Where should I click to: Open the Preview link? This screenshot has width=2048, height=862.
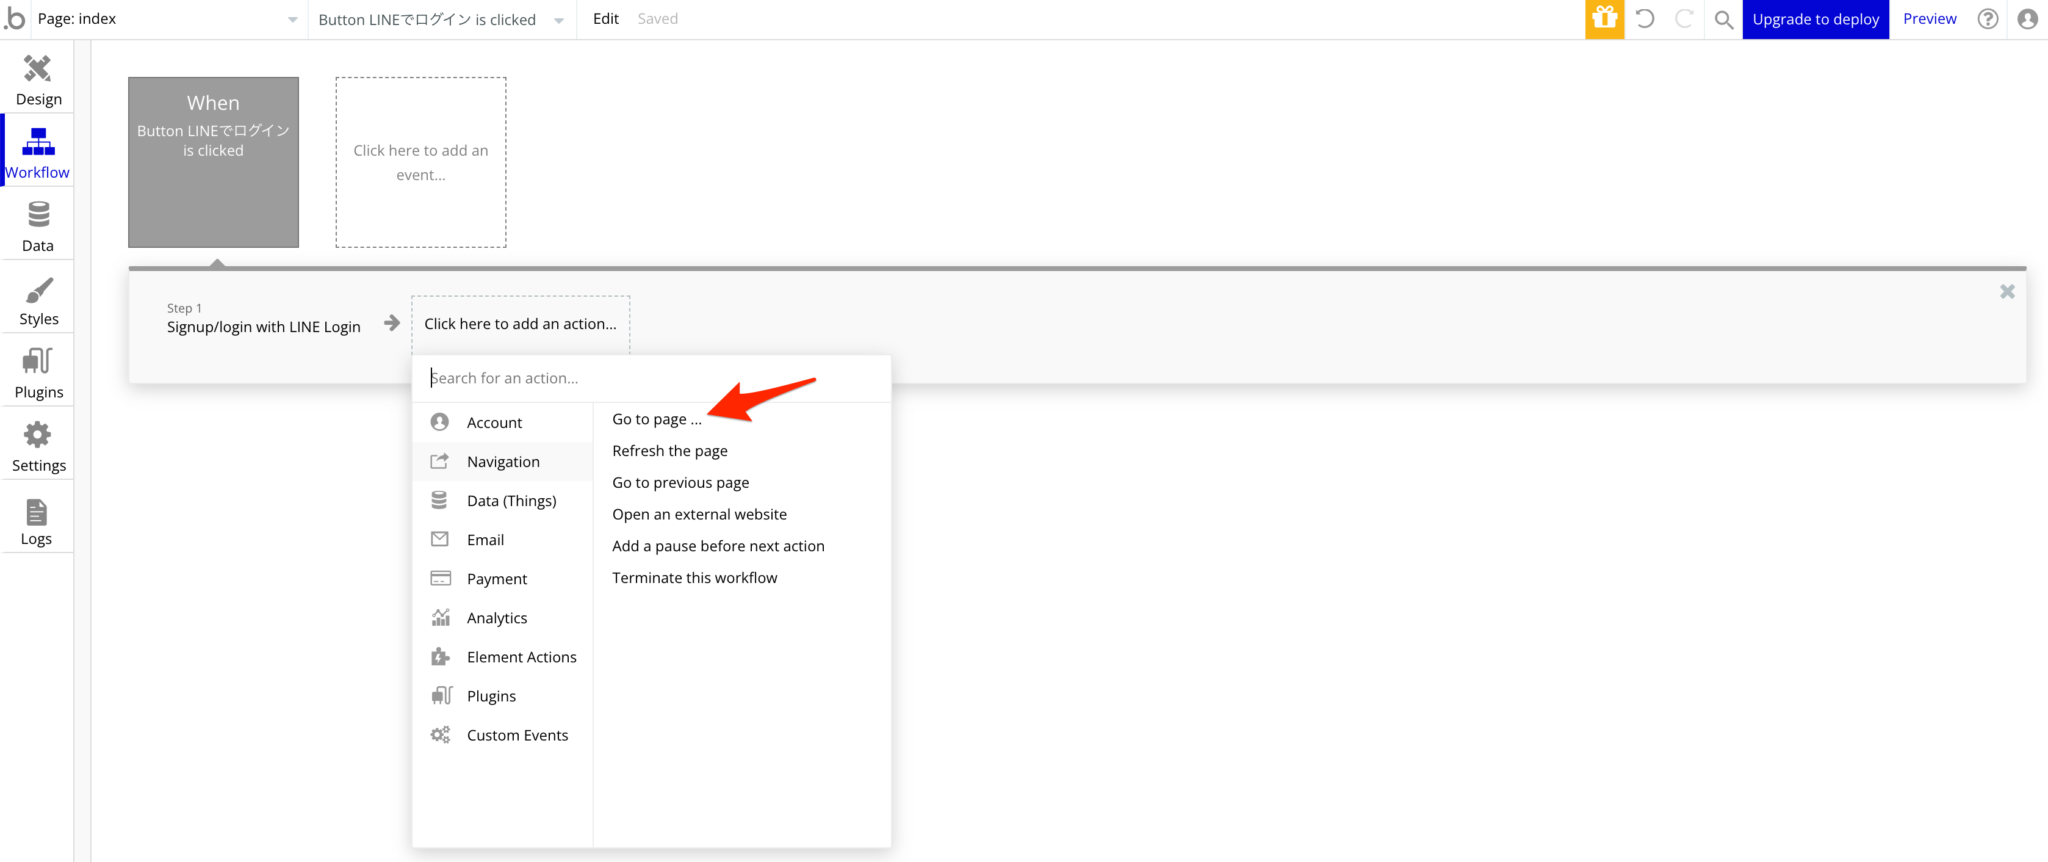click(x=1929, y=19)
